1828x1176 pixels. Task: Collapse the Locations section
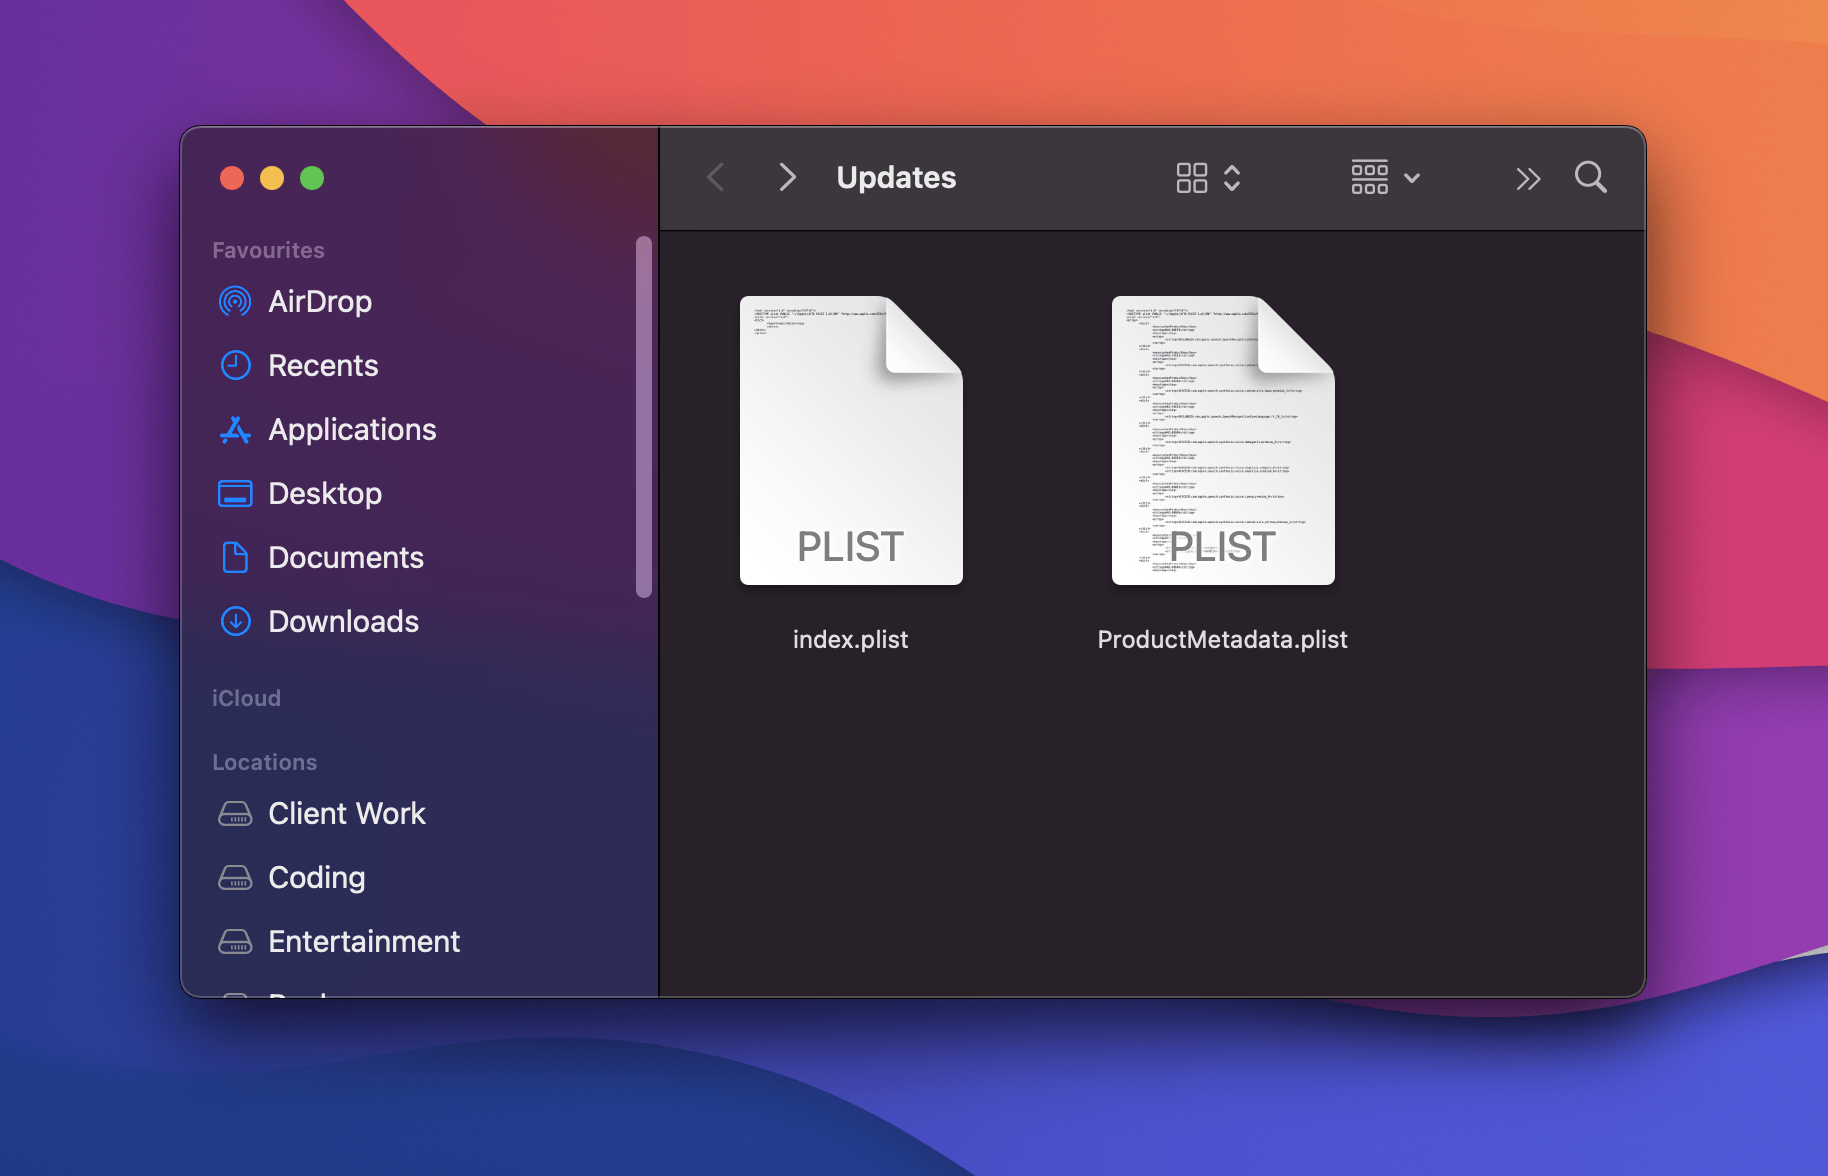pyautogui.click(x=264, y=761)
